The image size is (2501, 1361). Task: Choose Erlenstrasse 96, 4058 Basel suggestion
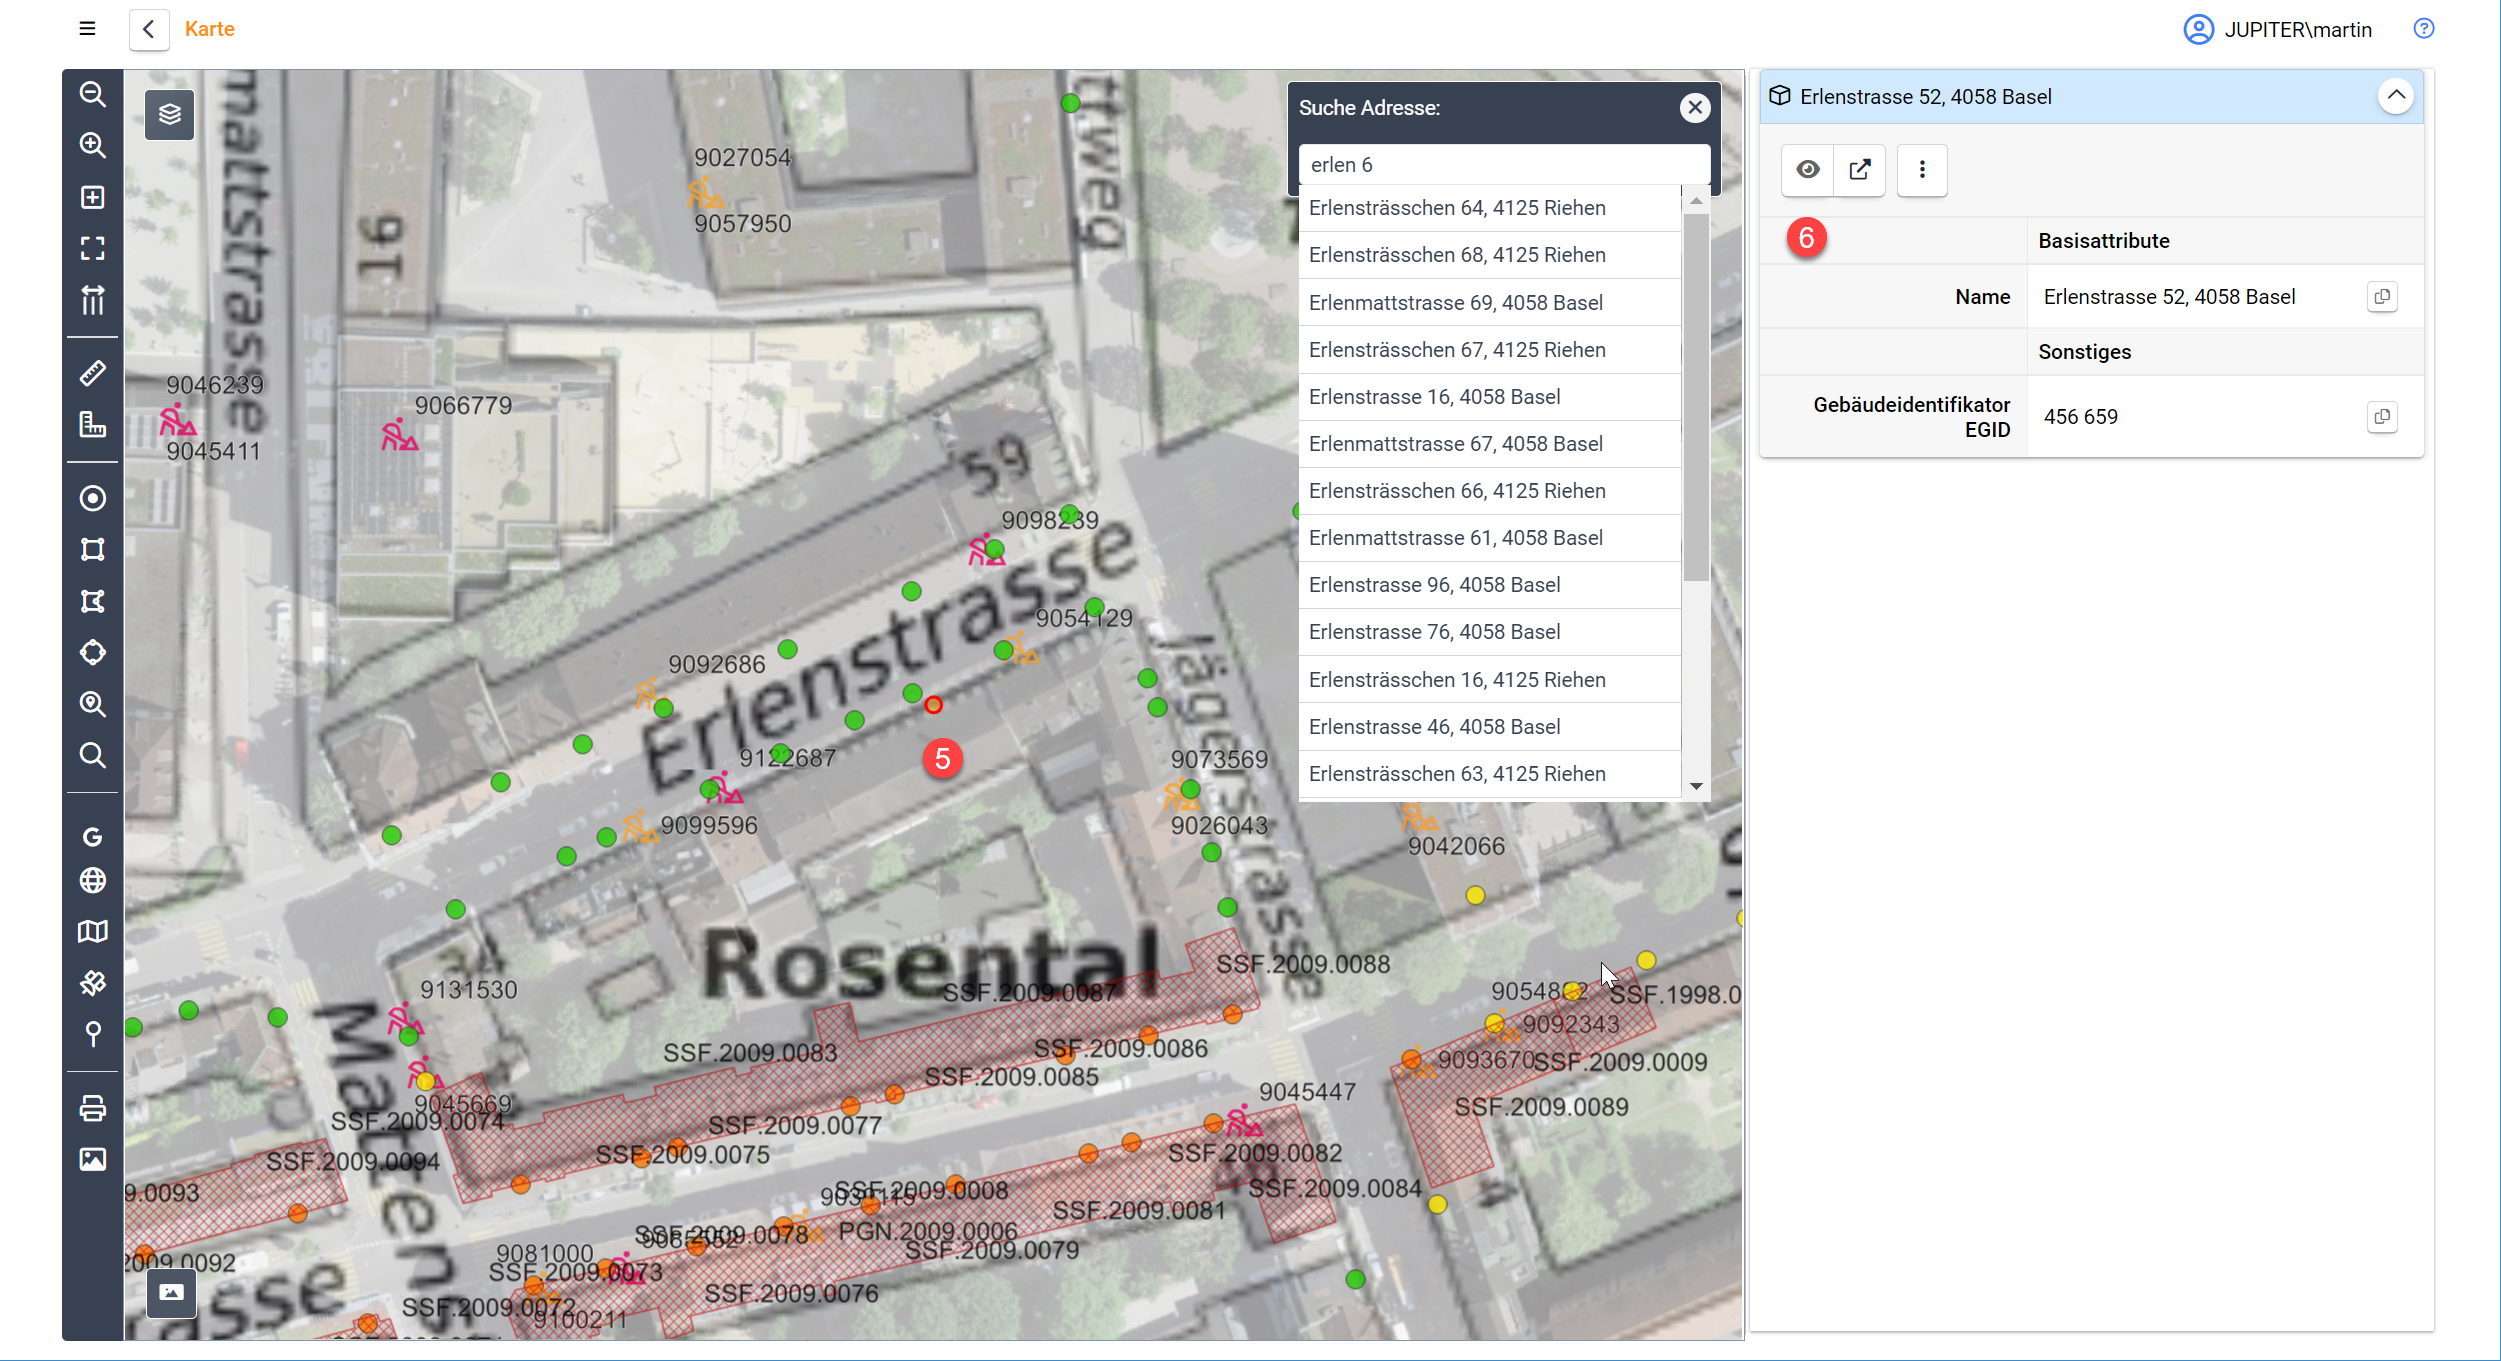pyautogui.click(x=1490, y=585)
